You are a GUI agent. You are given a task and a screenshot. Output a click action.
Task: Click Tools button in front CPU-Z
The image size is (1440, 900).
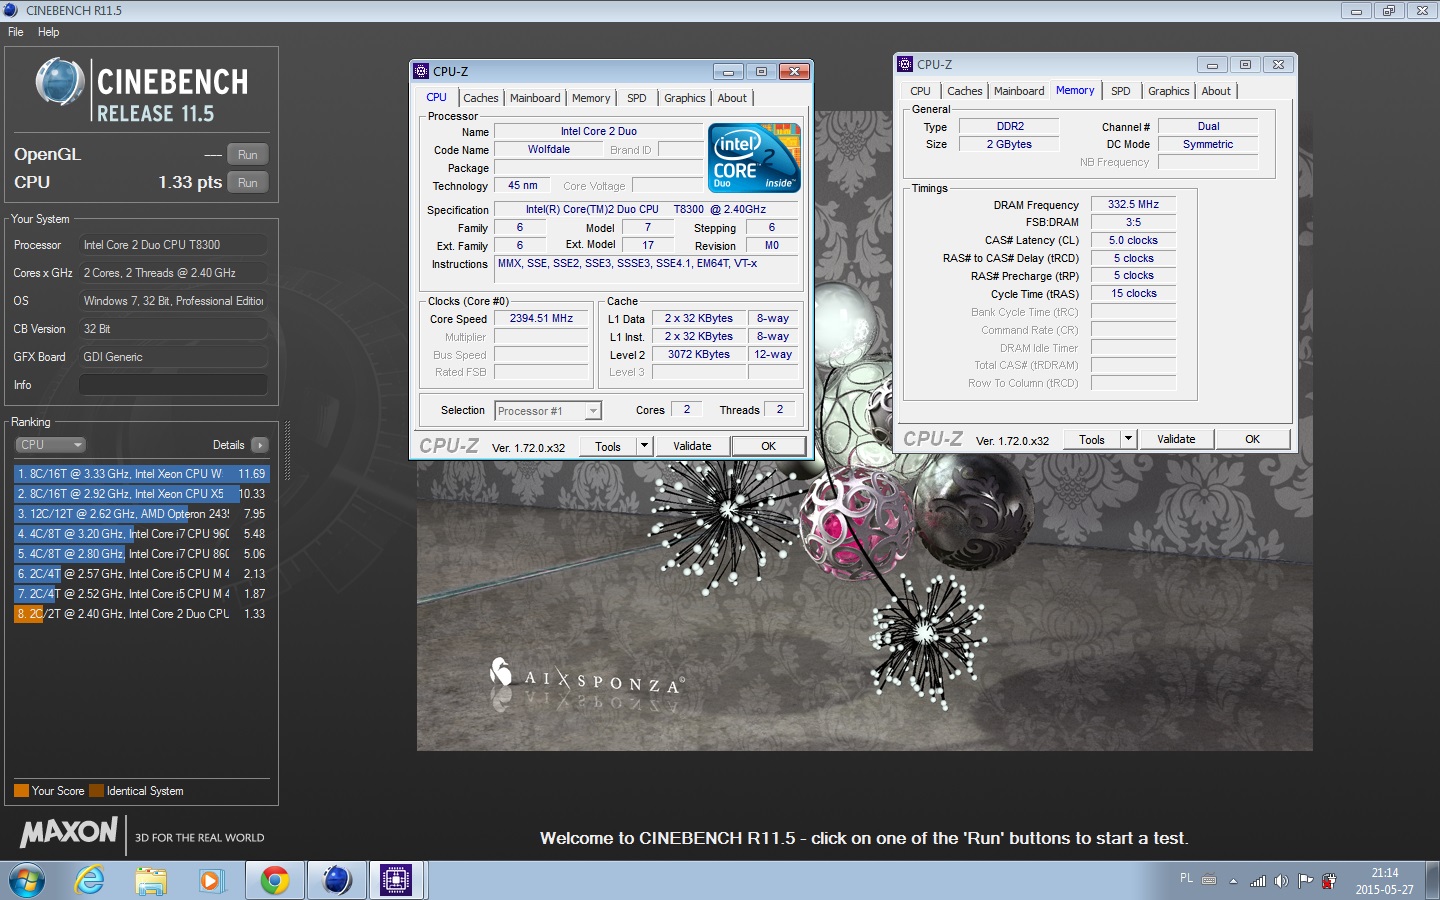pos(608,447)
